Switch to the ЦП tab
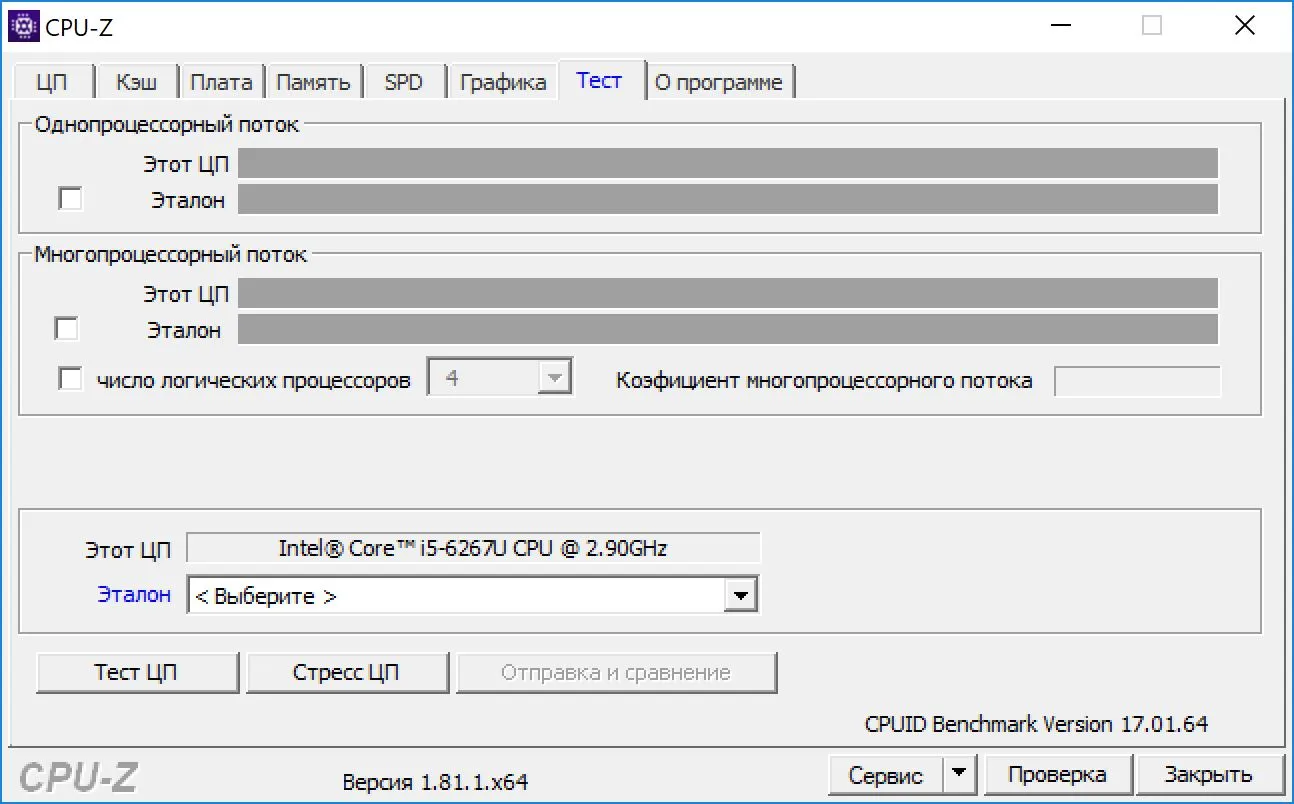Image resolution: width=1294 pixels, height=804 pixels. [52, 82]
